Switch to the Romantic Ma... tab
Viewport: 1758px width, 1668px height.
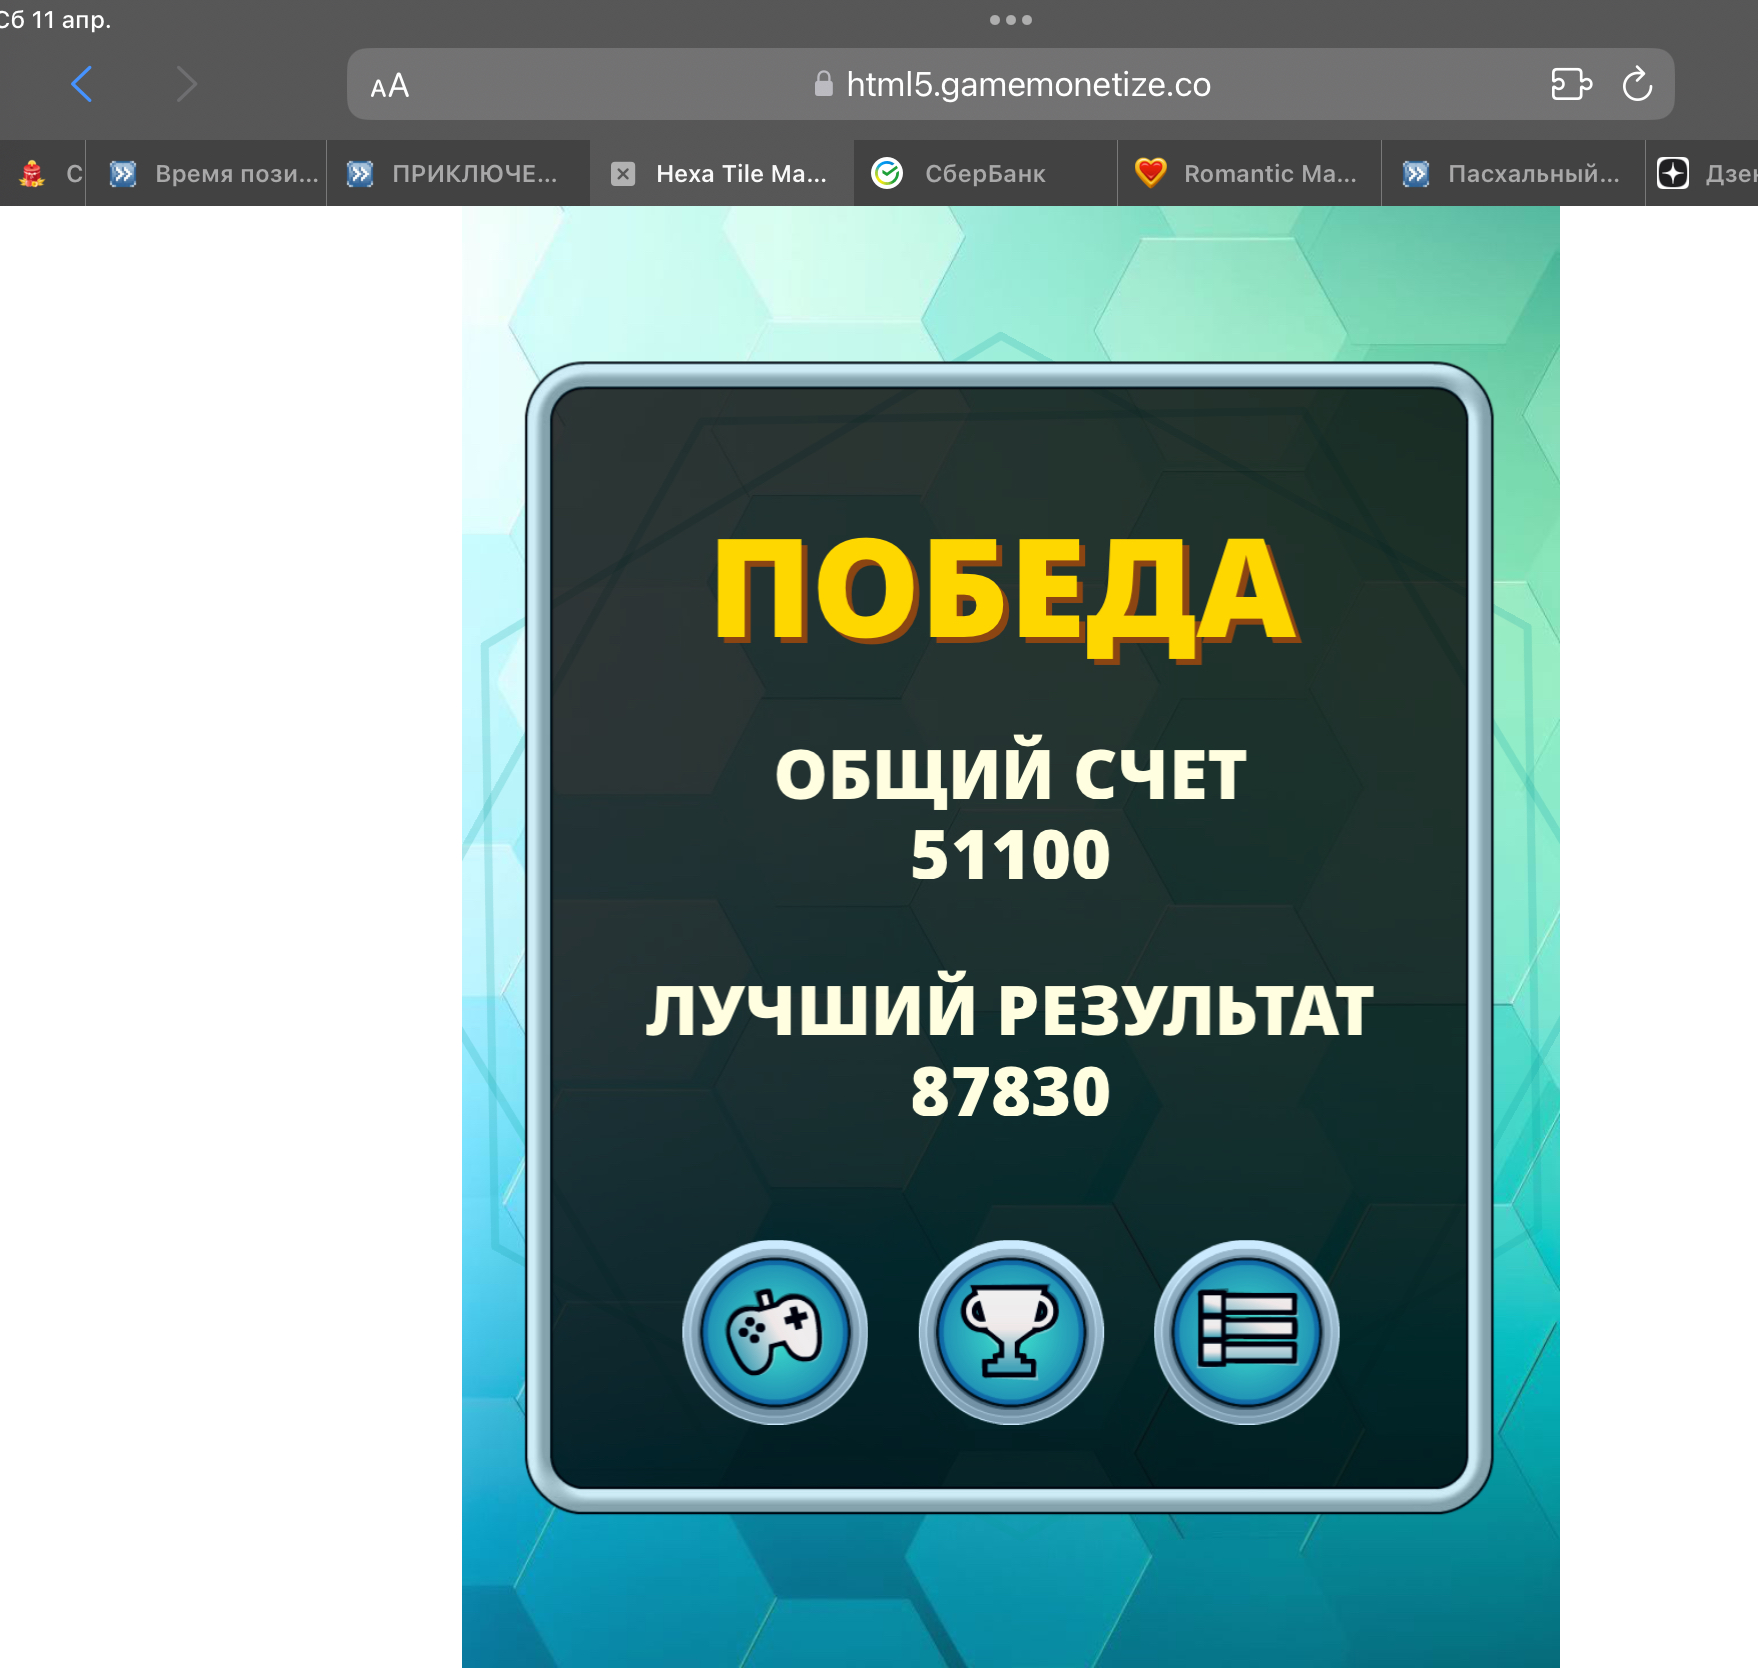tap(1248, 174)
